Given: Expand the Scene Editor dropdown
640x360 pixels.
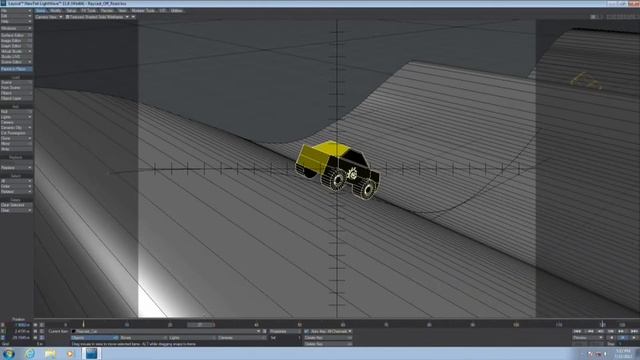Looking at the screenshot, I should click(x=16, y=62).
